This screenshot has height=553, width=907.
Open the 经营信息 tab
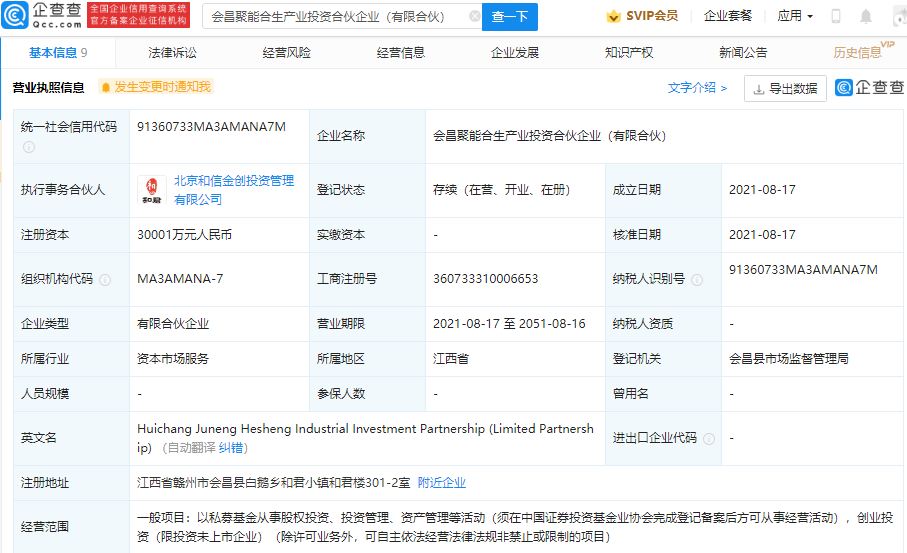click(401, 53)
